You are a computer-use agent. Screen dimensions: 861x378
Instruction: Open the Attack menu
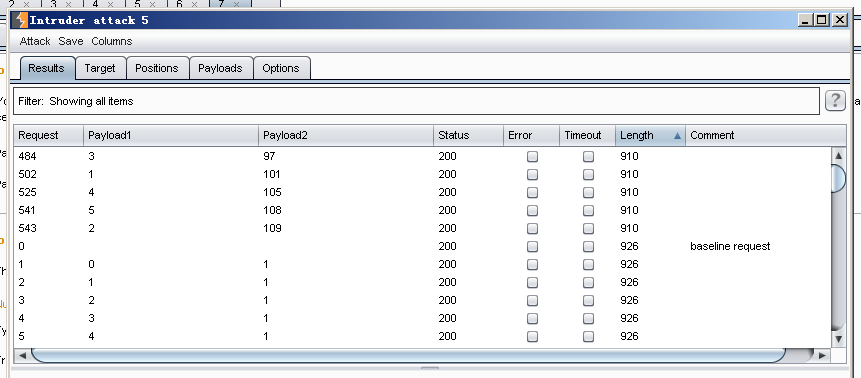click(35, 41)
